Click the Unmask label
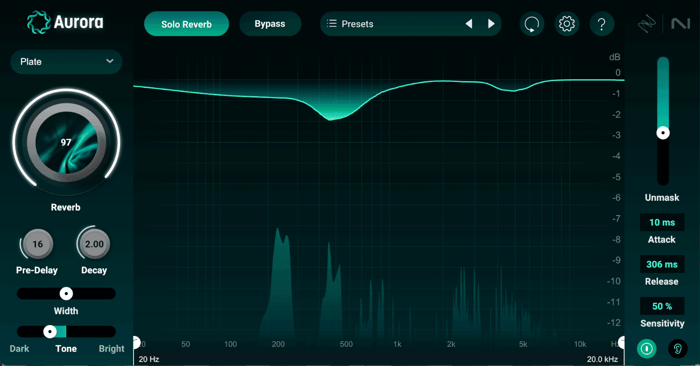This screenshot has height=366, width=700. pyautogui.click(x=662, y=198)
